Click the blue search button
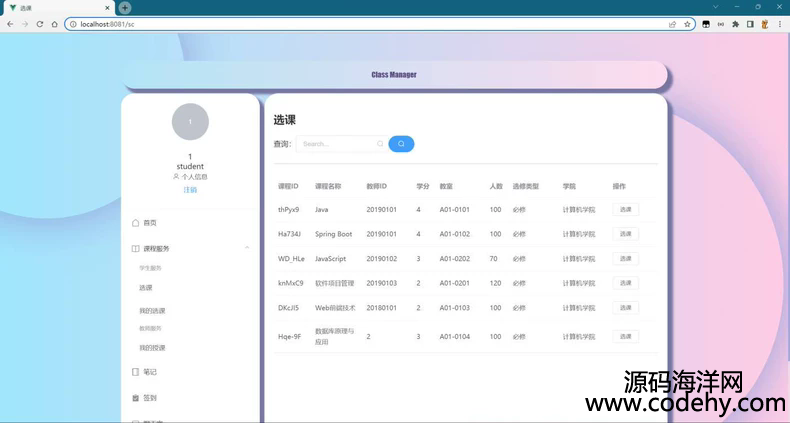The image size is (790, 423). 401,144
